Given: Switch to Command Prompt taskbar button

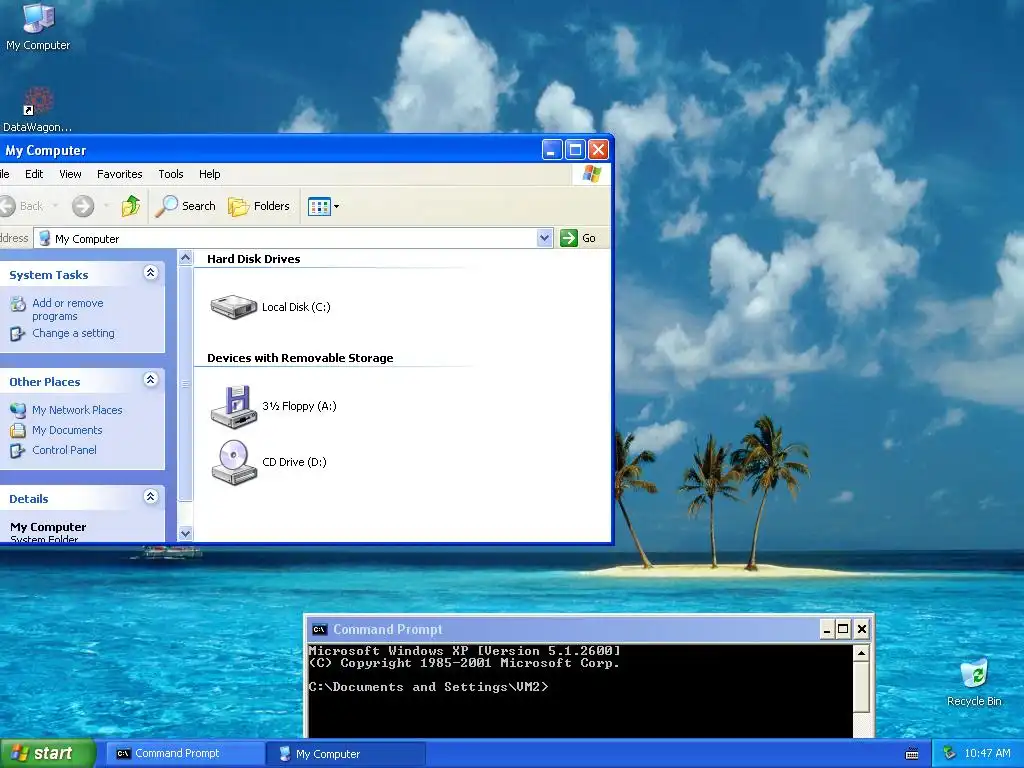Looking at the screenshot, I should pos(184,753).
